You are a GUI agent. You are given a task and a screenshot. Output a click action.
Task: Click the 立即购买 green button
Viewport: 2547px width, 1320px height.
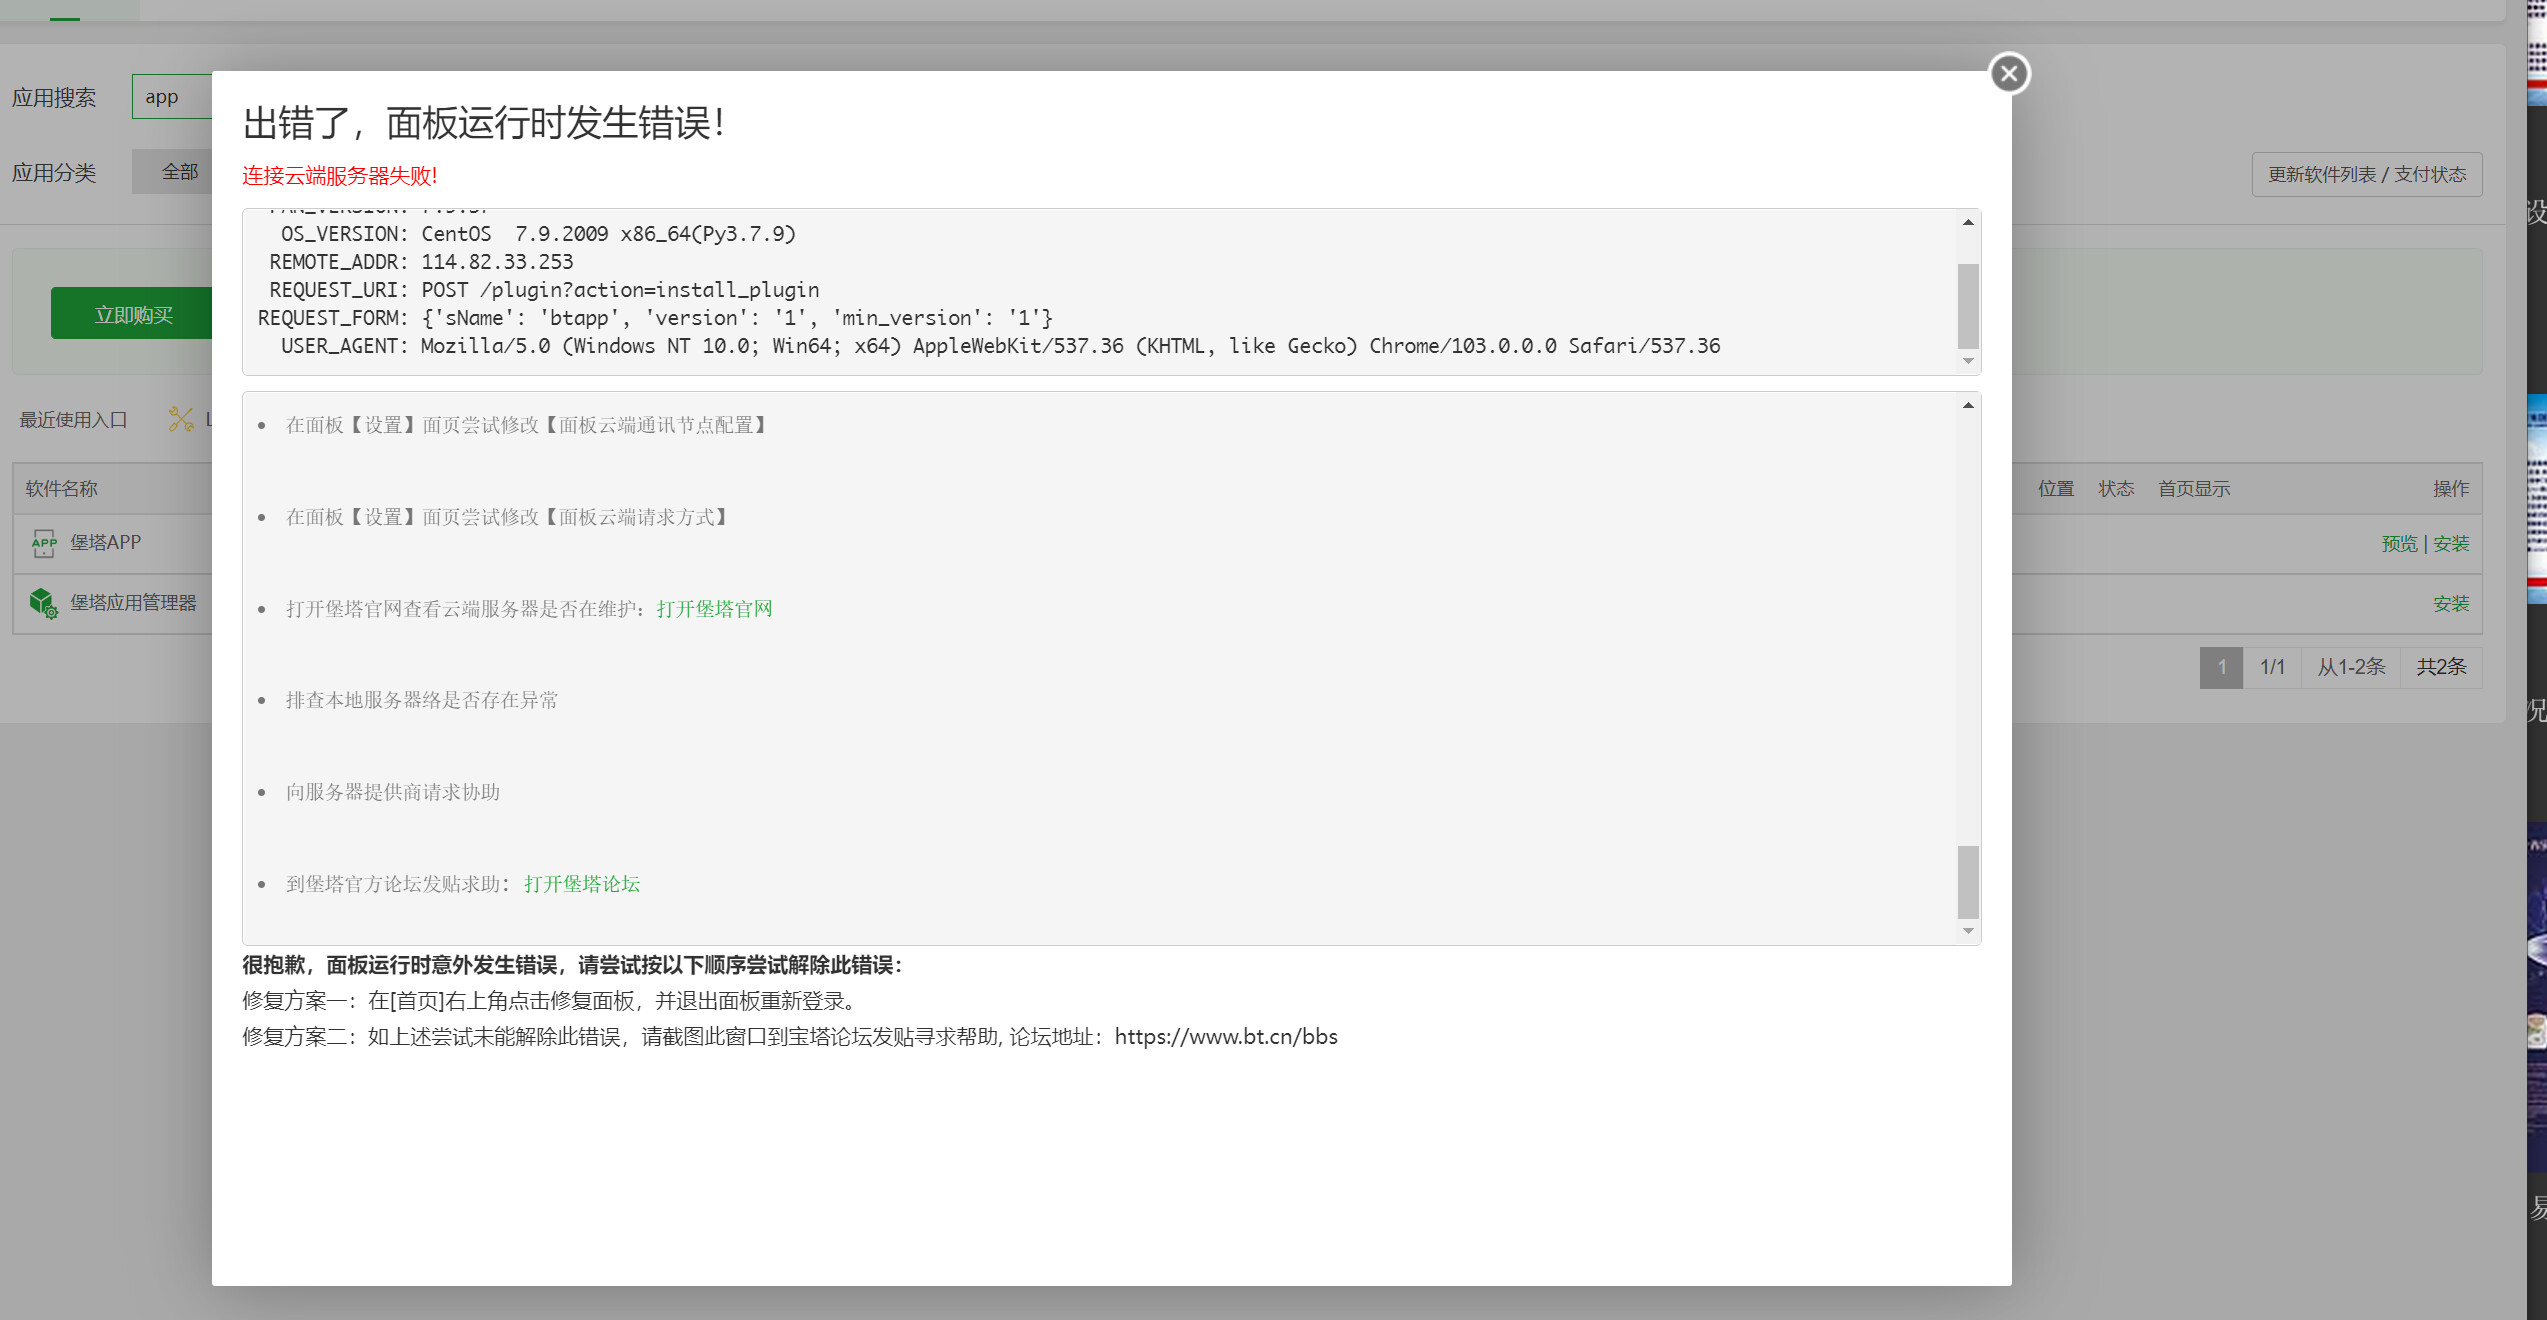tap(133, 314)
